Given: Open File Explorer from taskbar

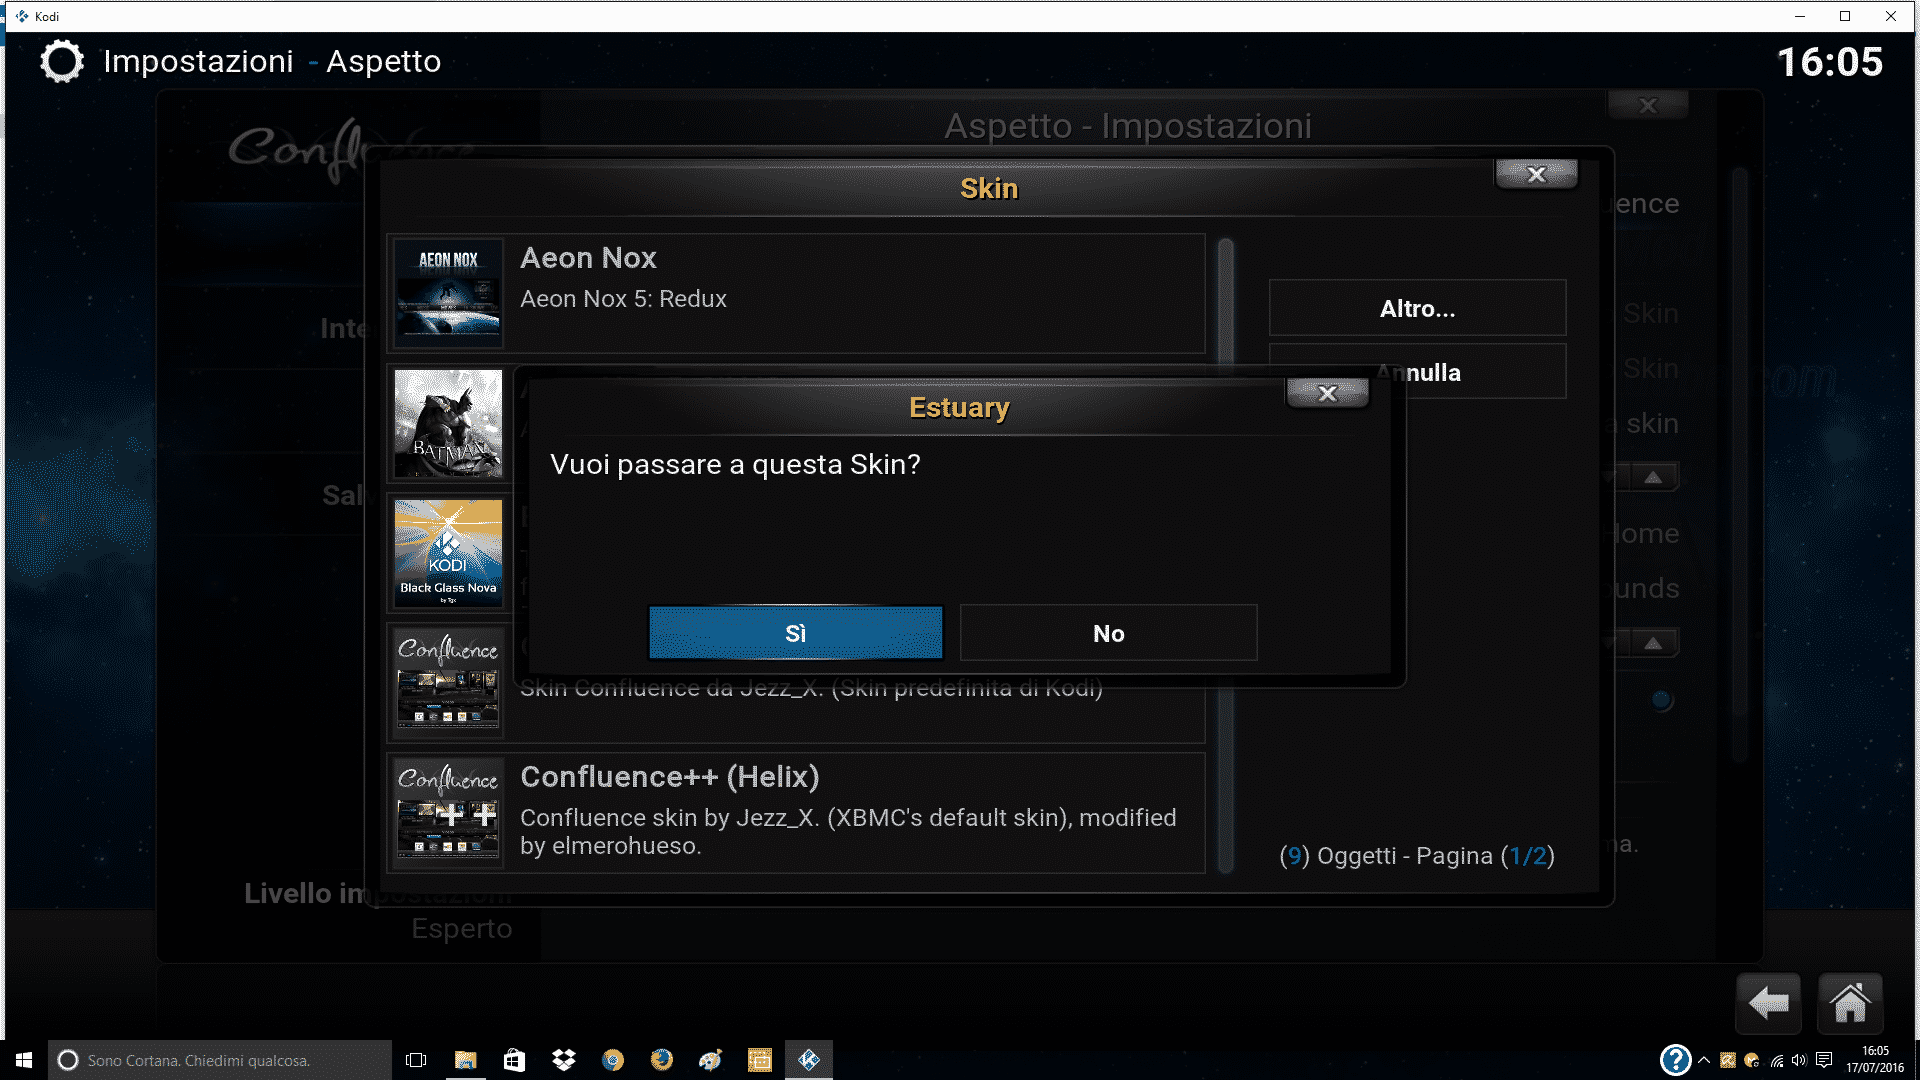Looking at the screenshot, I should [465, 1060].
